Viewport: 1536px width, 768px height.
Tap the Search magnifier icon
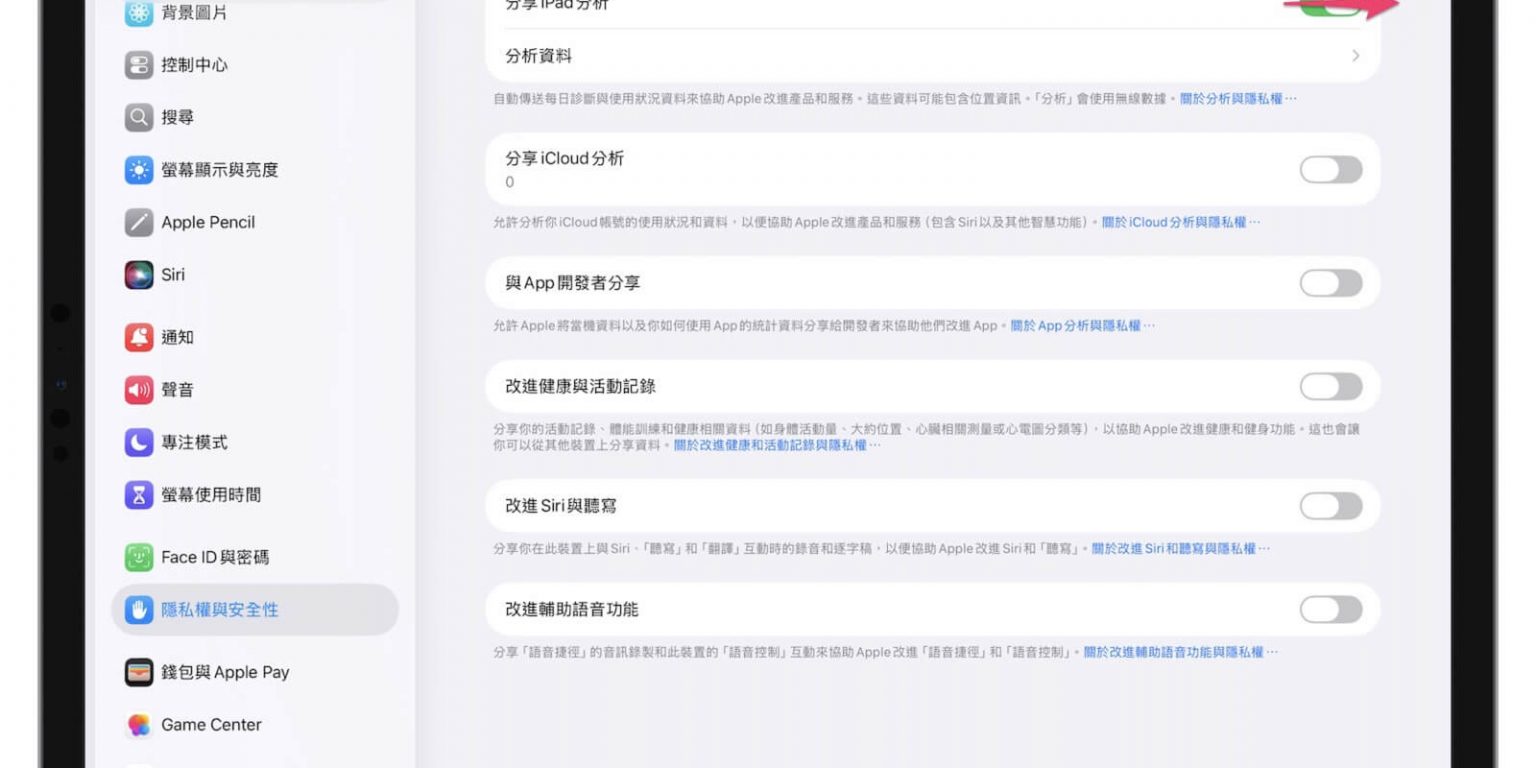tap(139, 117)
